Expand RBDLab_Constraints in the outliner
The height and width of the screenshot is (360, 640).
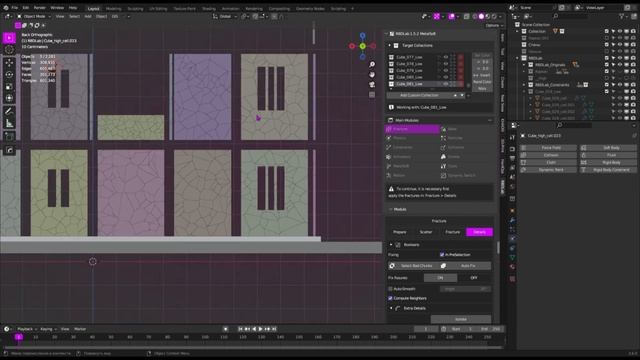[x=524, y=85]
